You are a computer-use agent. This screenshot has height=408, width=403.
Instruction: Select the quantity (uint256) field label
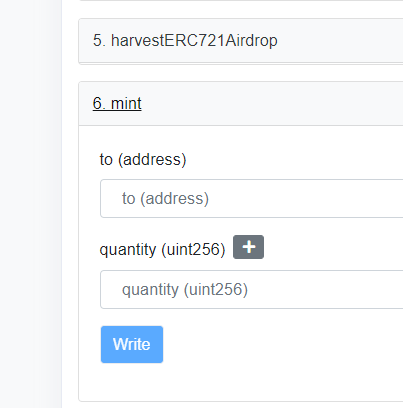coord(162,249)
